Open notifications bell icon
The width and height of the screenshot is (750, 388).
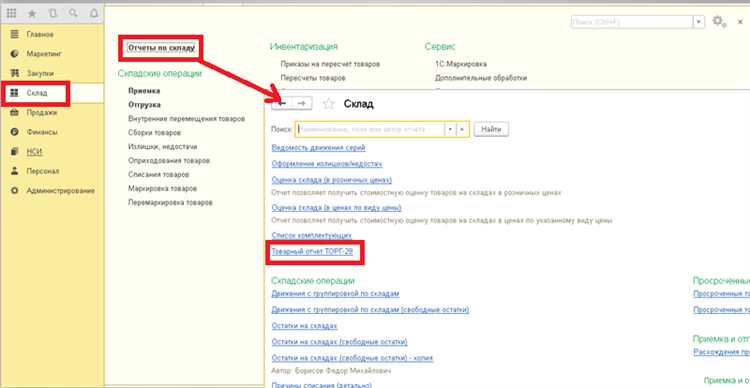click(94, 14)
